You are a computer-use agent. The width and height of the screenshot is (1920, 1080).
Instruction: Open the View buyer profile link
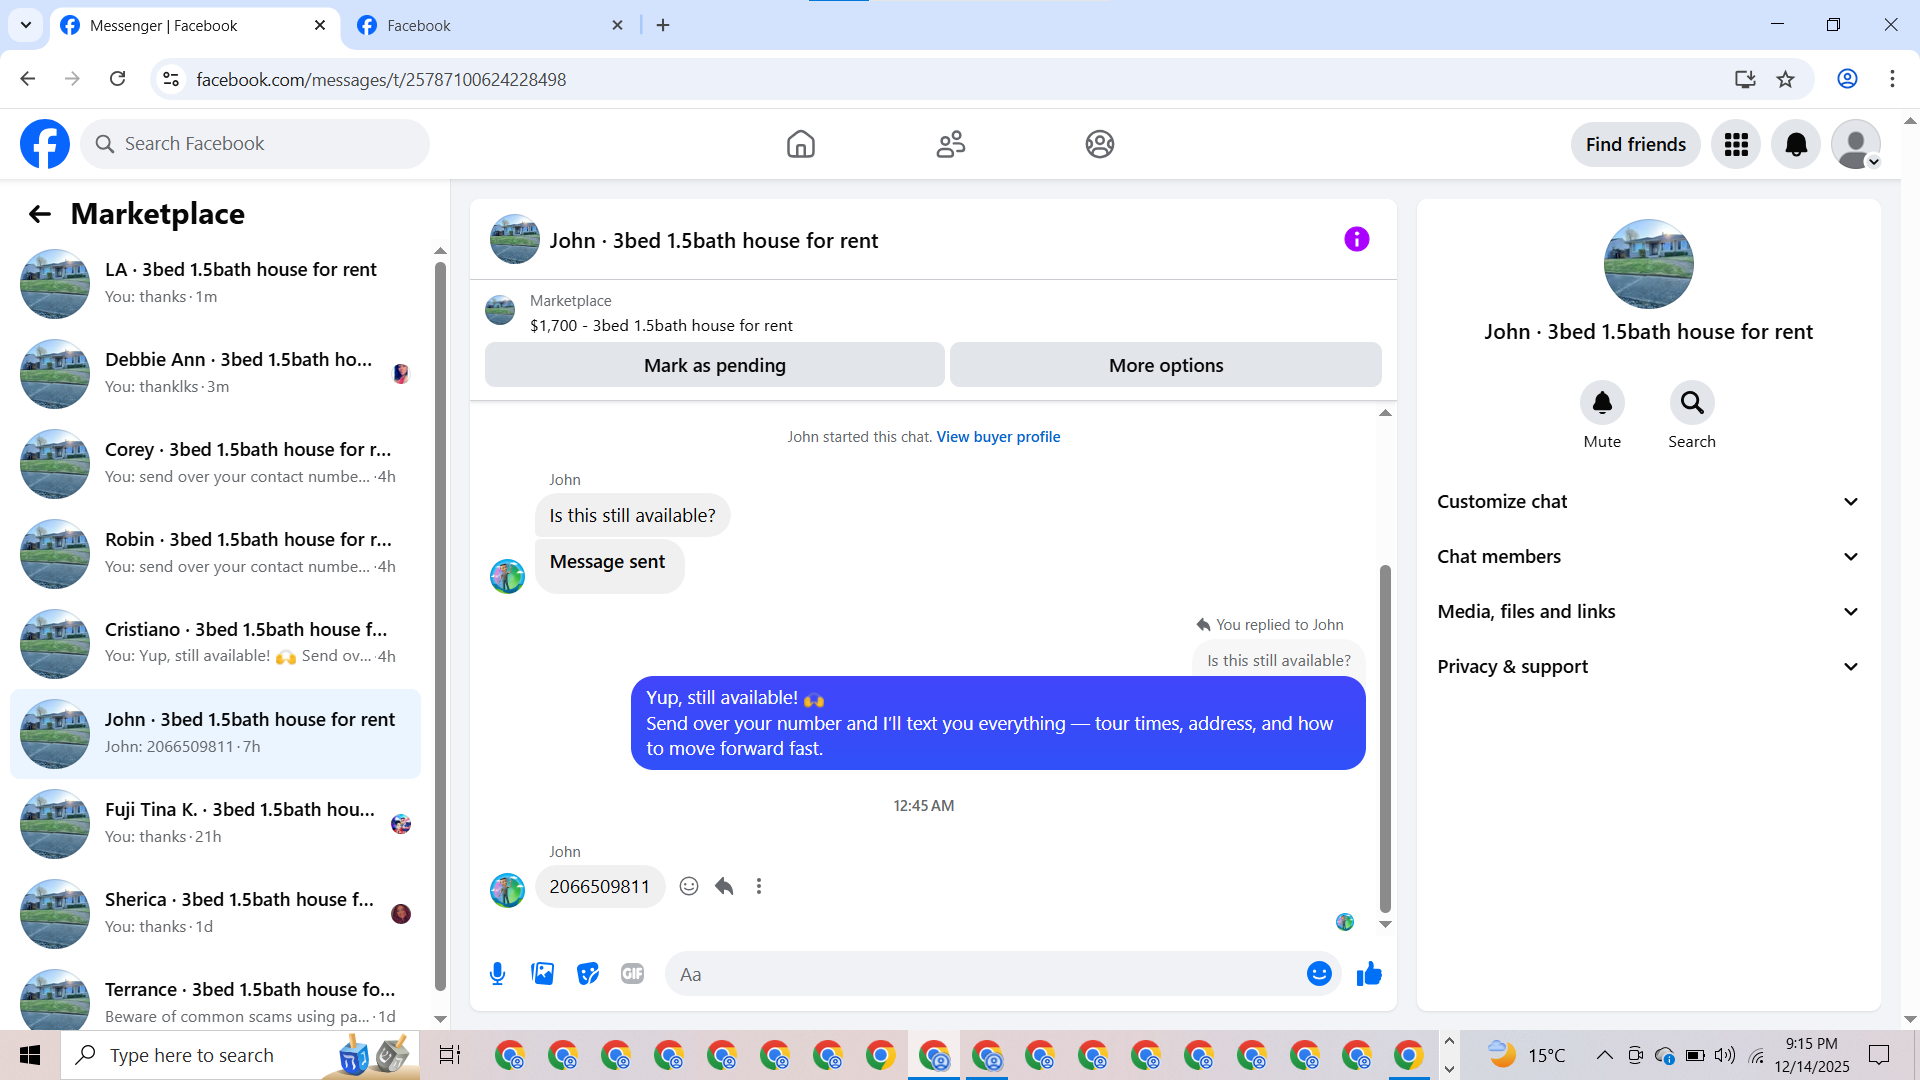point(998,437)
